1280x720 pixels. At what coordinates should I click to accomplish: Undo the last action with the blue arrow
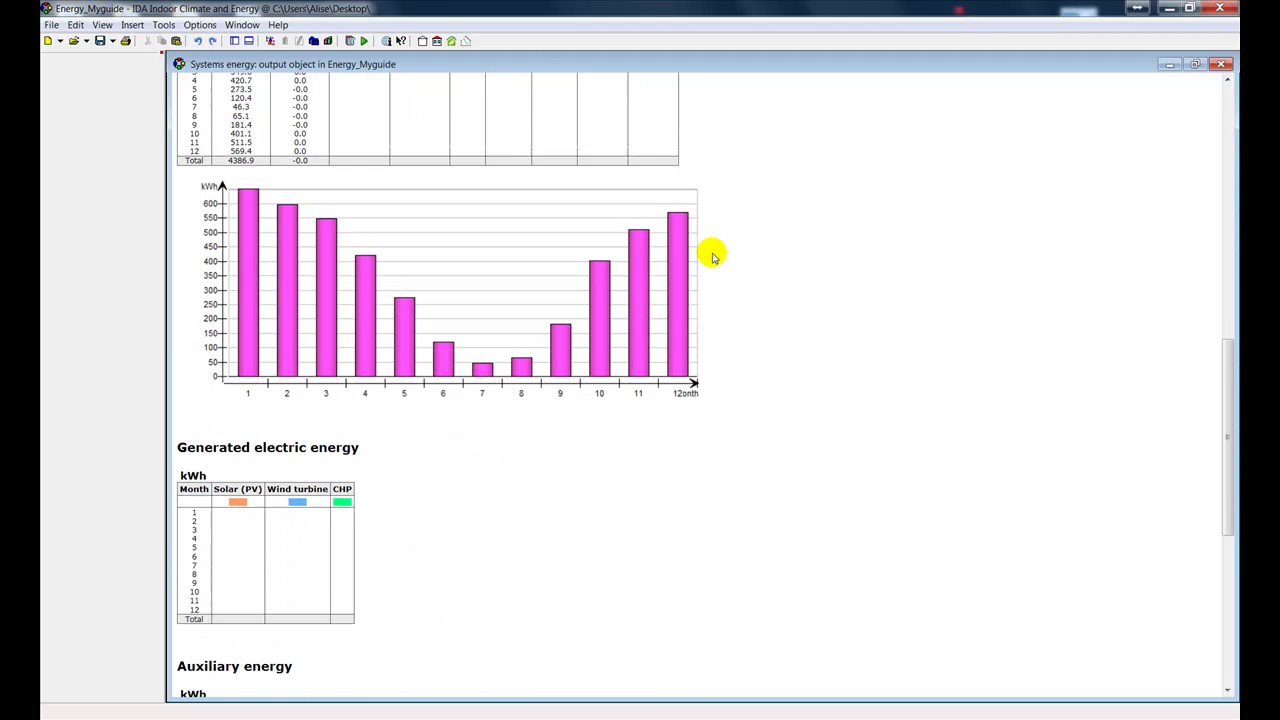198,41
